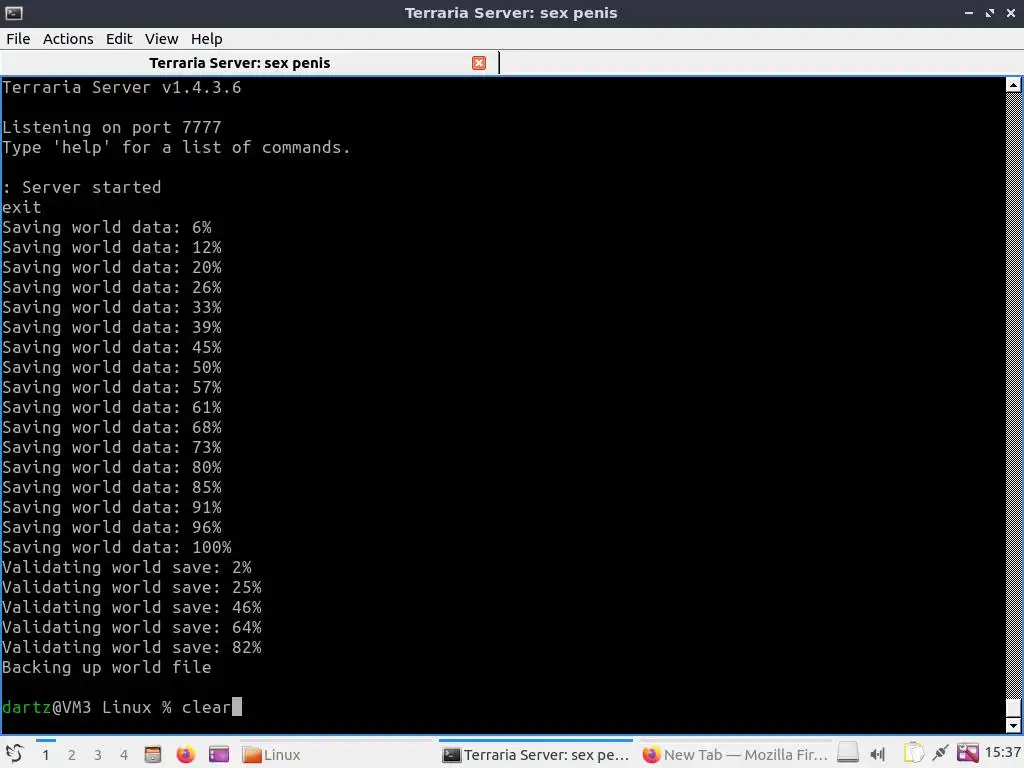1024x768 pixels.
Task: Click the terminal scrollbar thumb
Action: pyautogui.click(x=1013, y=707)
